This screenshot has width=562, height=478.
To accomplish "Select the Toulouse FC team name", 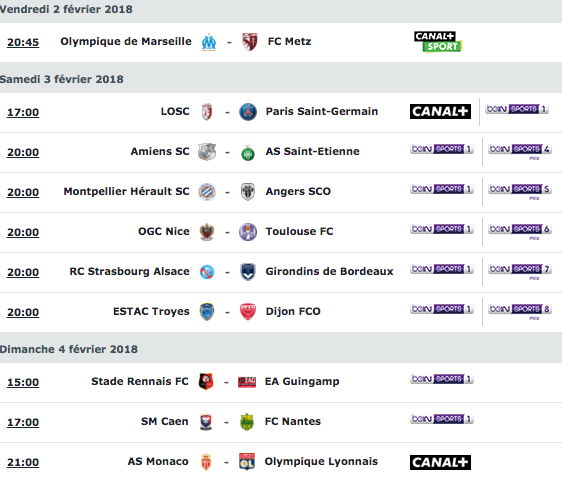I will [299, 231].
